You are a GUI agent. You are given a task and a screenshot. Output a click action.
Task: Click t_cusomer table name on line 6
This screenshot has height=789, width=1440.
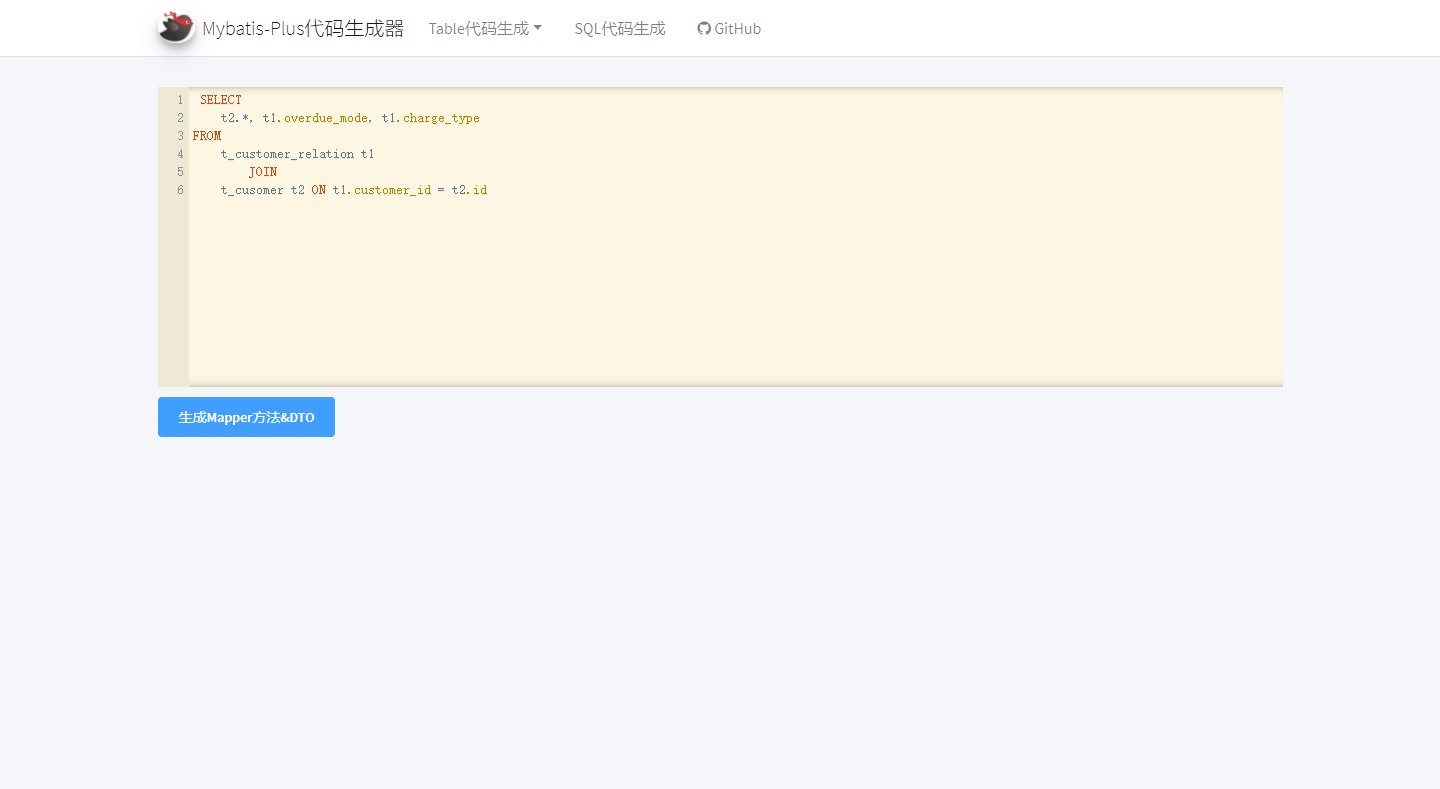point(252,190)
